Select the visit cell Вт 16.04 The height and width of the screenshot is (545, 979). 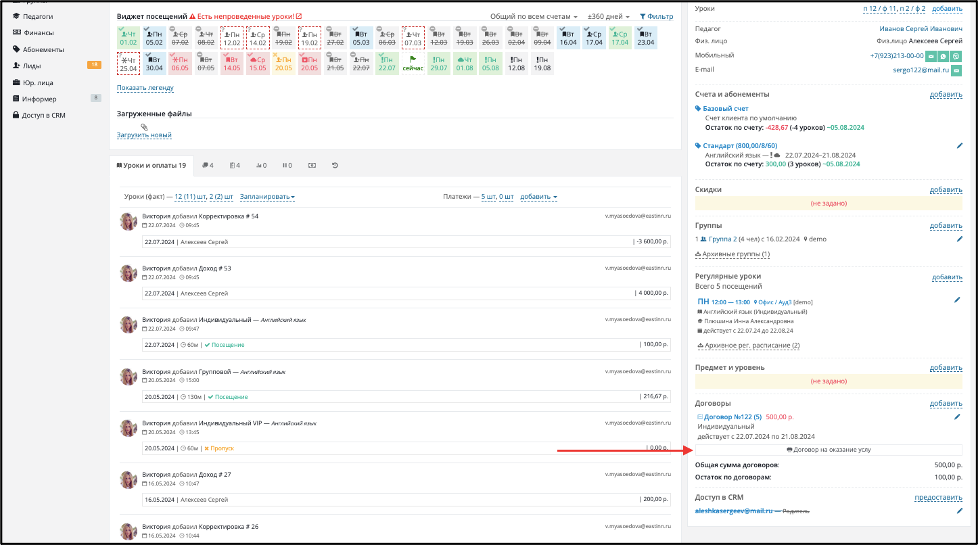(x=568, y=38)
